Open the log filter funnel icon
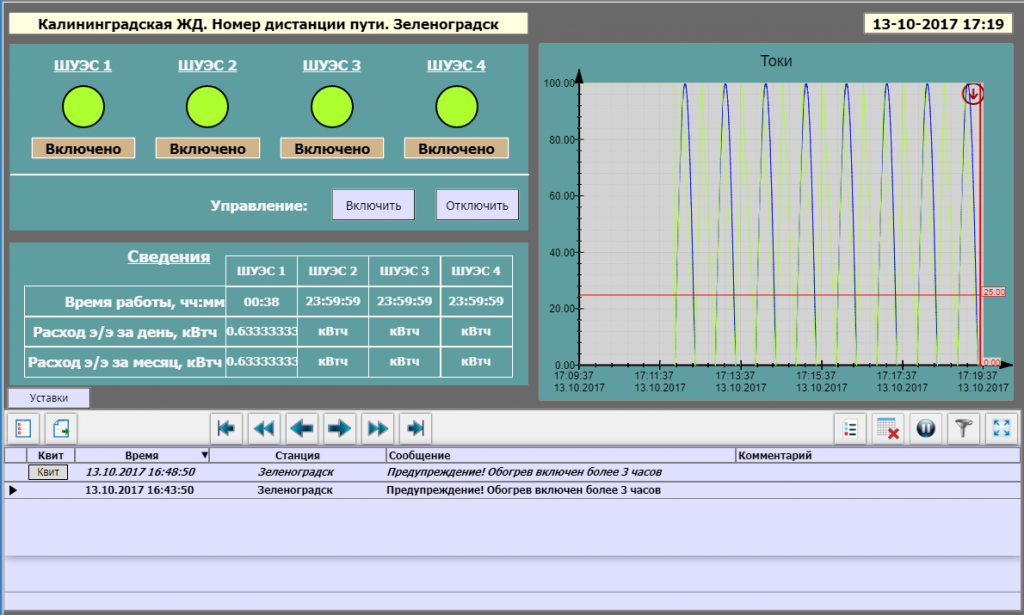The image size is (1024, 615). [964, 428]
